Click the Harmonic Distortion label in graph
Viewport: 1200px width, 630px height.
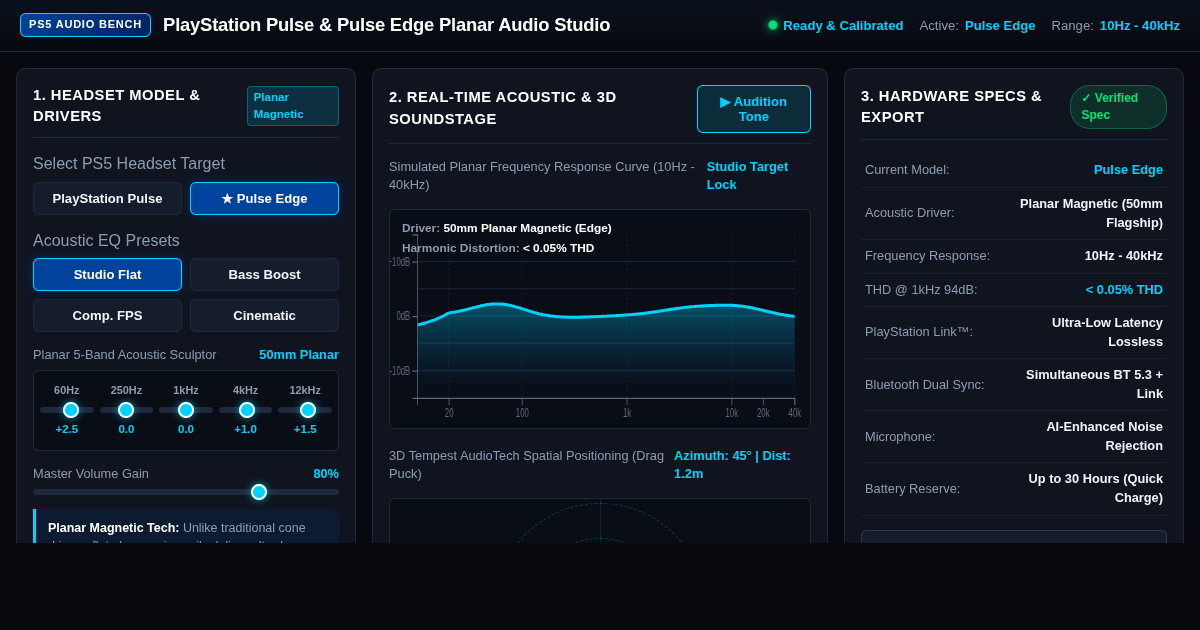tap(498, 248)
